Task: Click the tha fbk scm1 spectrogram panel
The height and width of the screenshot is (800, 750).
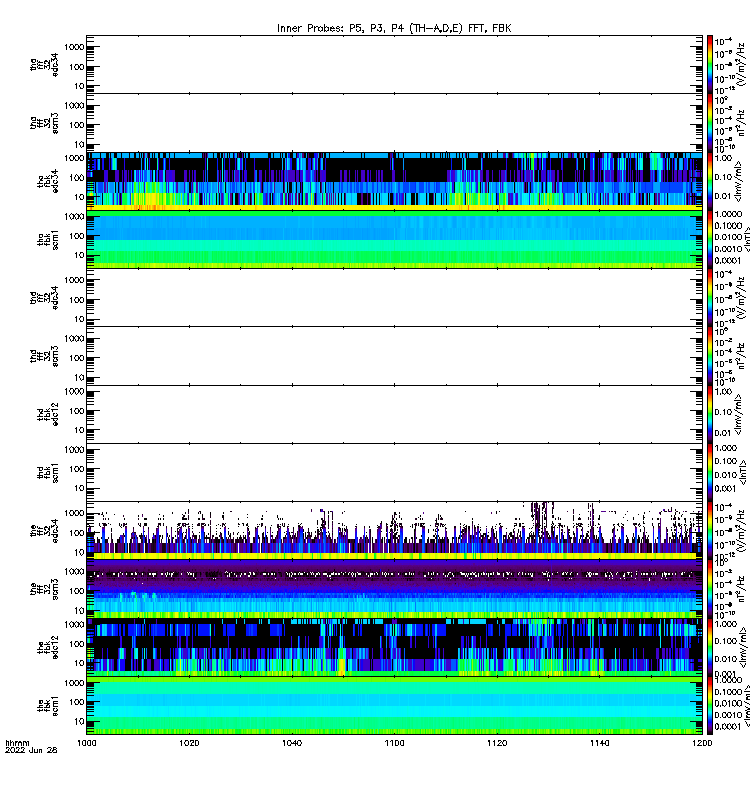Action: [394, 239]
